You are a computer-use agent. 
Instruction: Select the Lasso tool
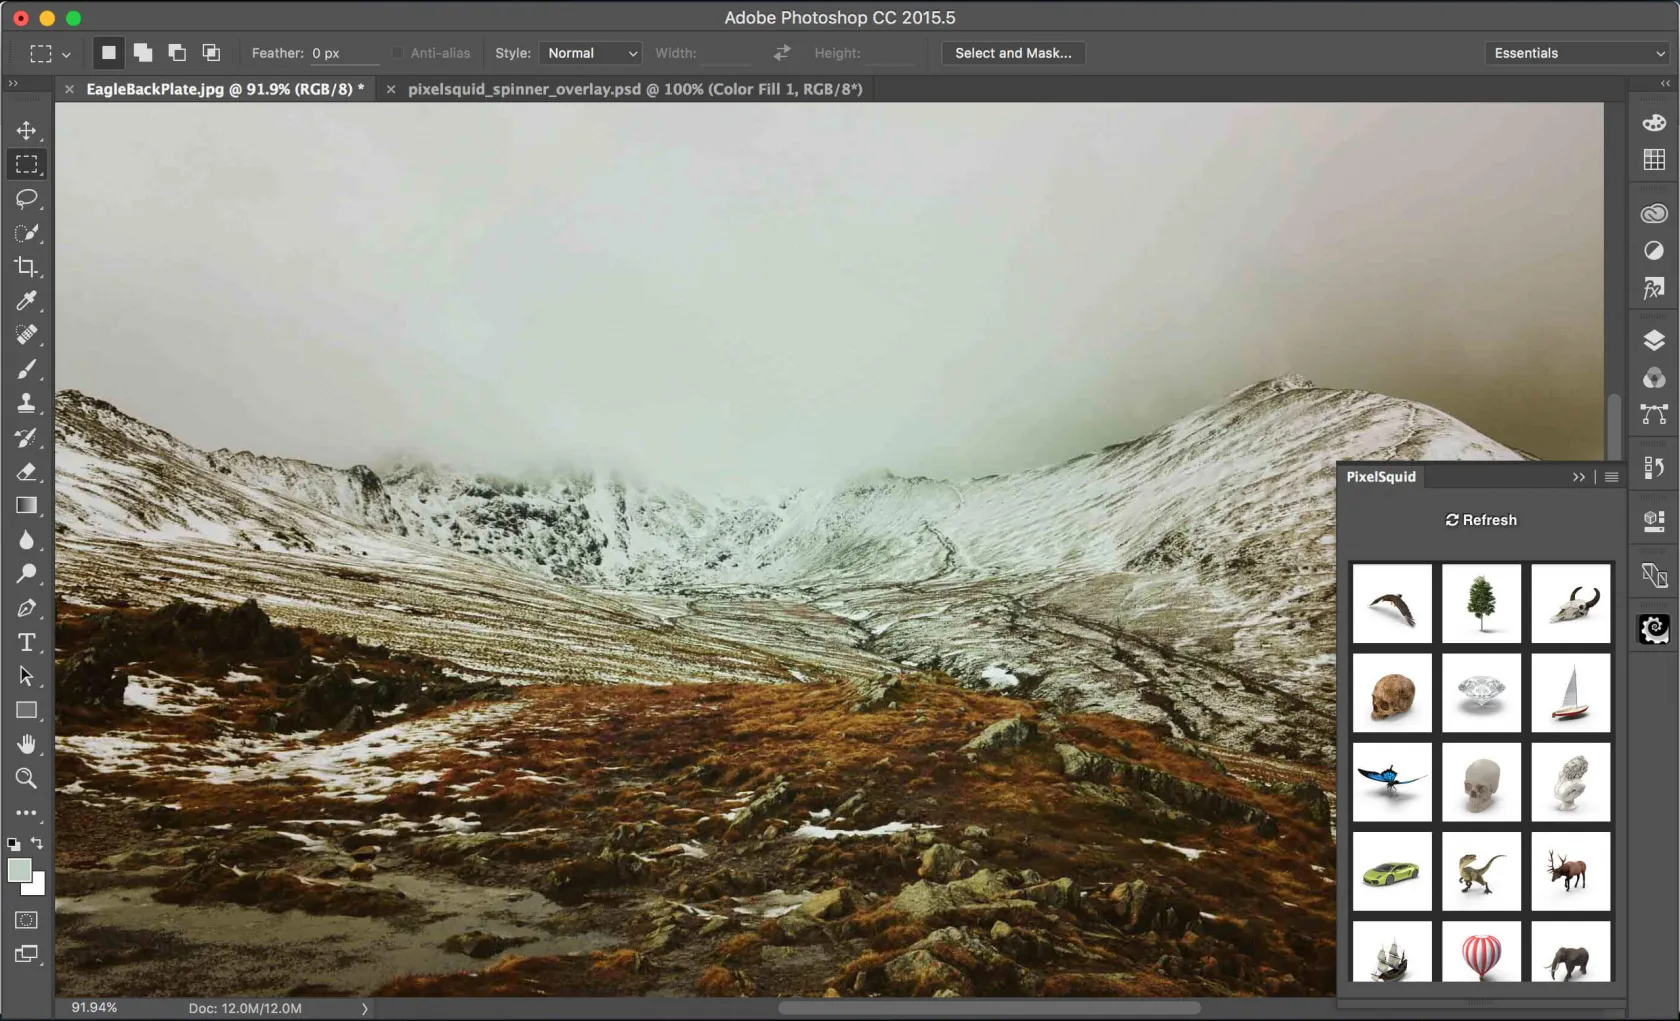26,199
